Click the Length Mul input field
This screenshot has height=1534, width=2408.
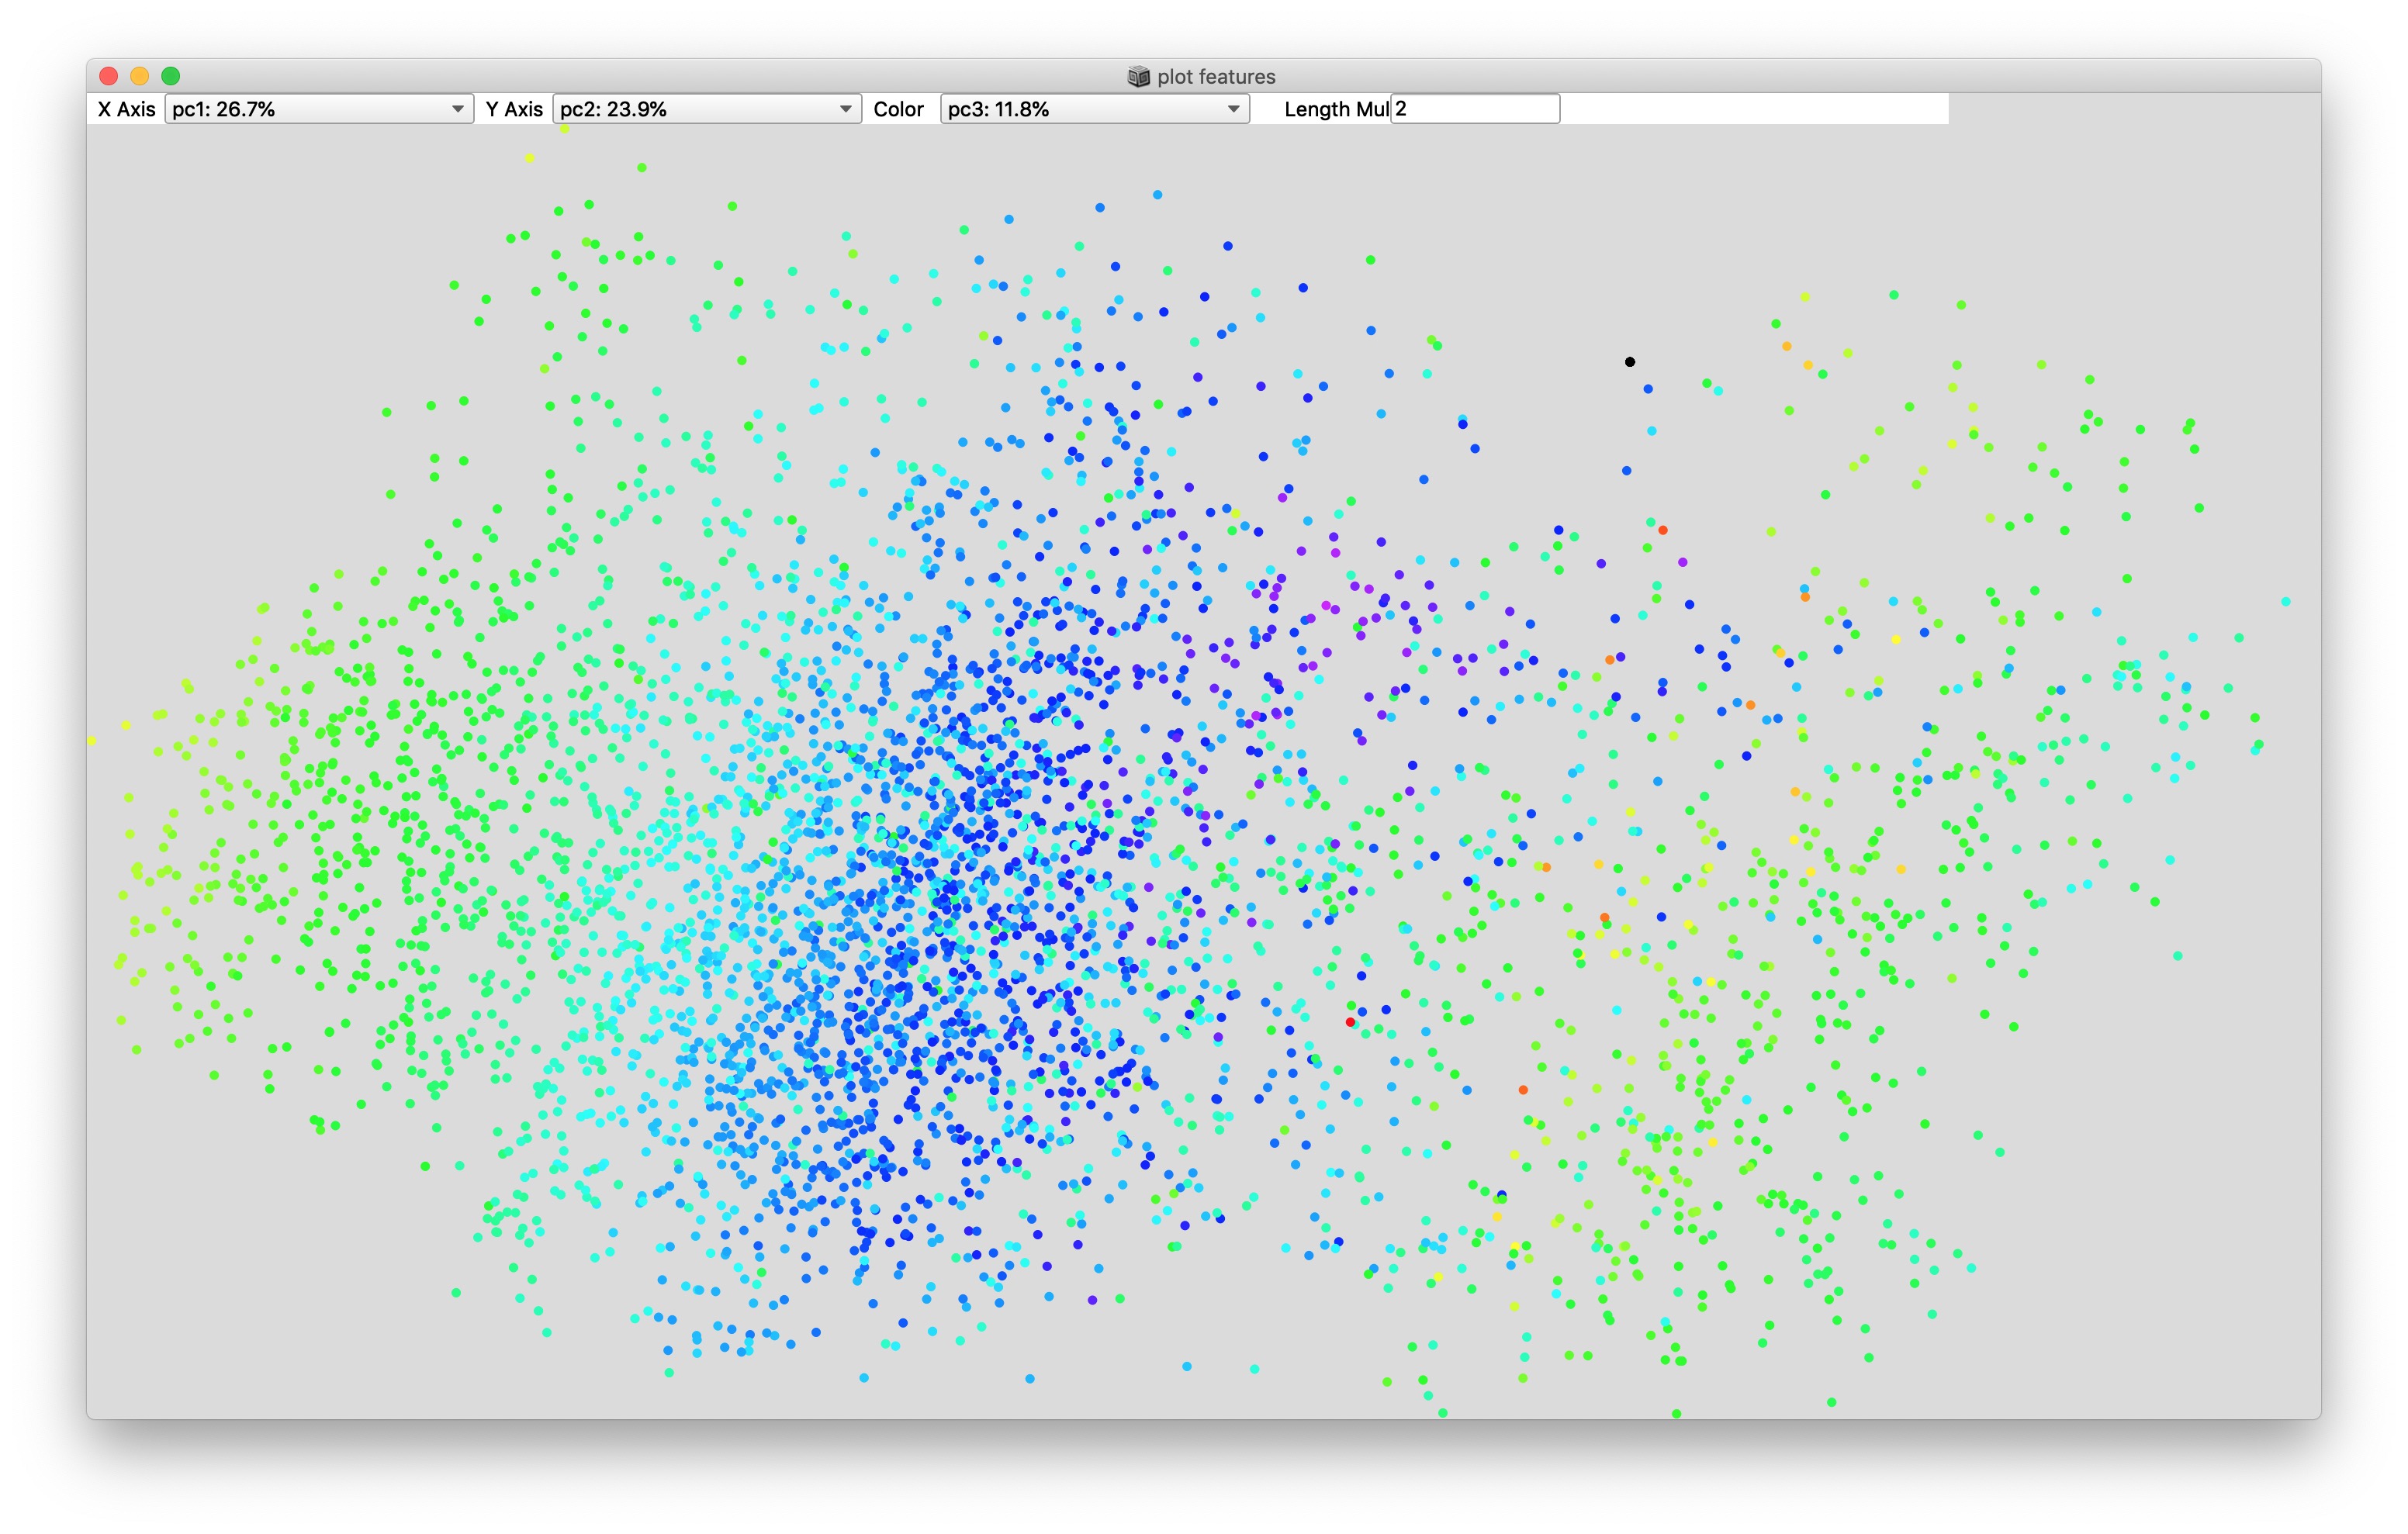coord(1475,109)
